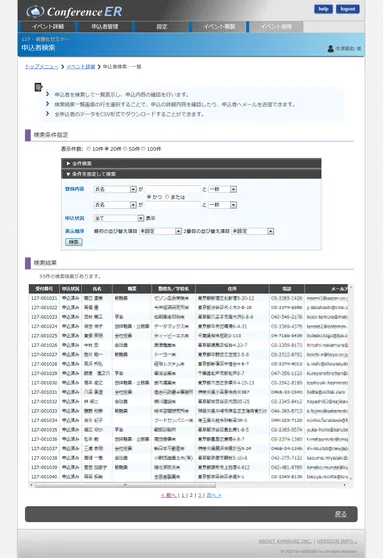Click the logout button

pos(347,9)
